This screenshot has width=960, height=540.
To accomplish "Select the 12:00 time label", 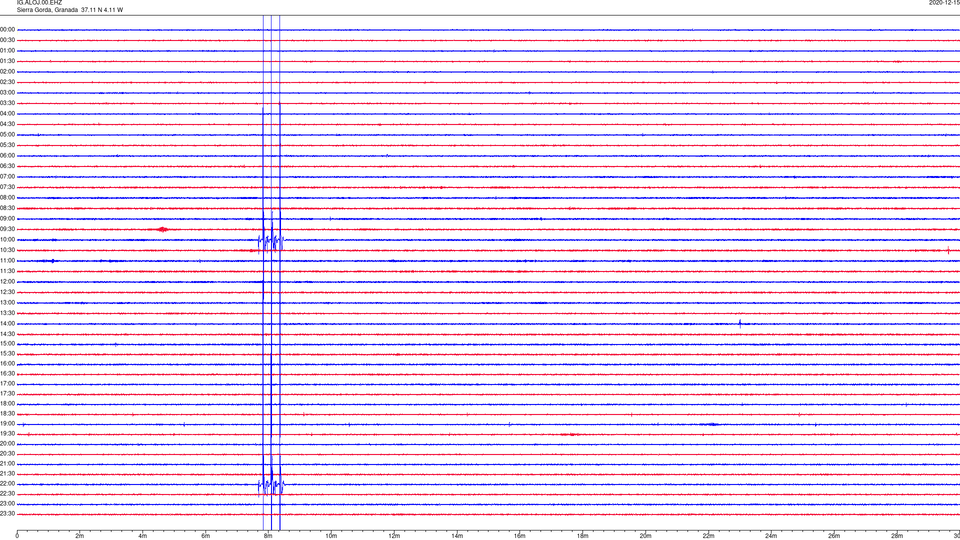I will pos(7,281).
